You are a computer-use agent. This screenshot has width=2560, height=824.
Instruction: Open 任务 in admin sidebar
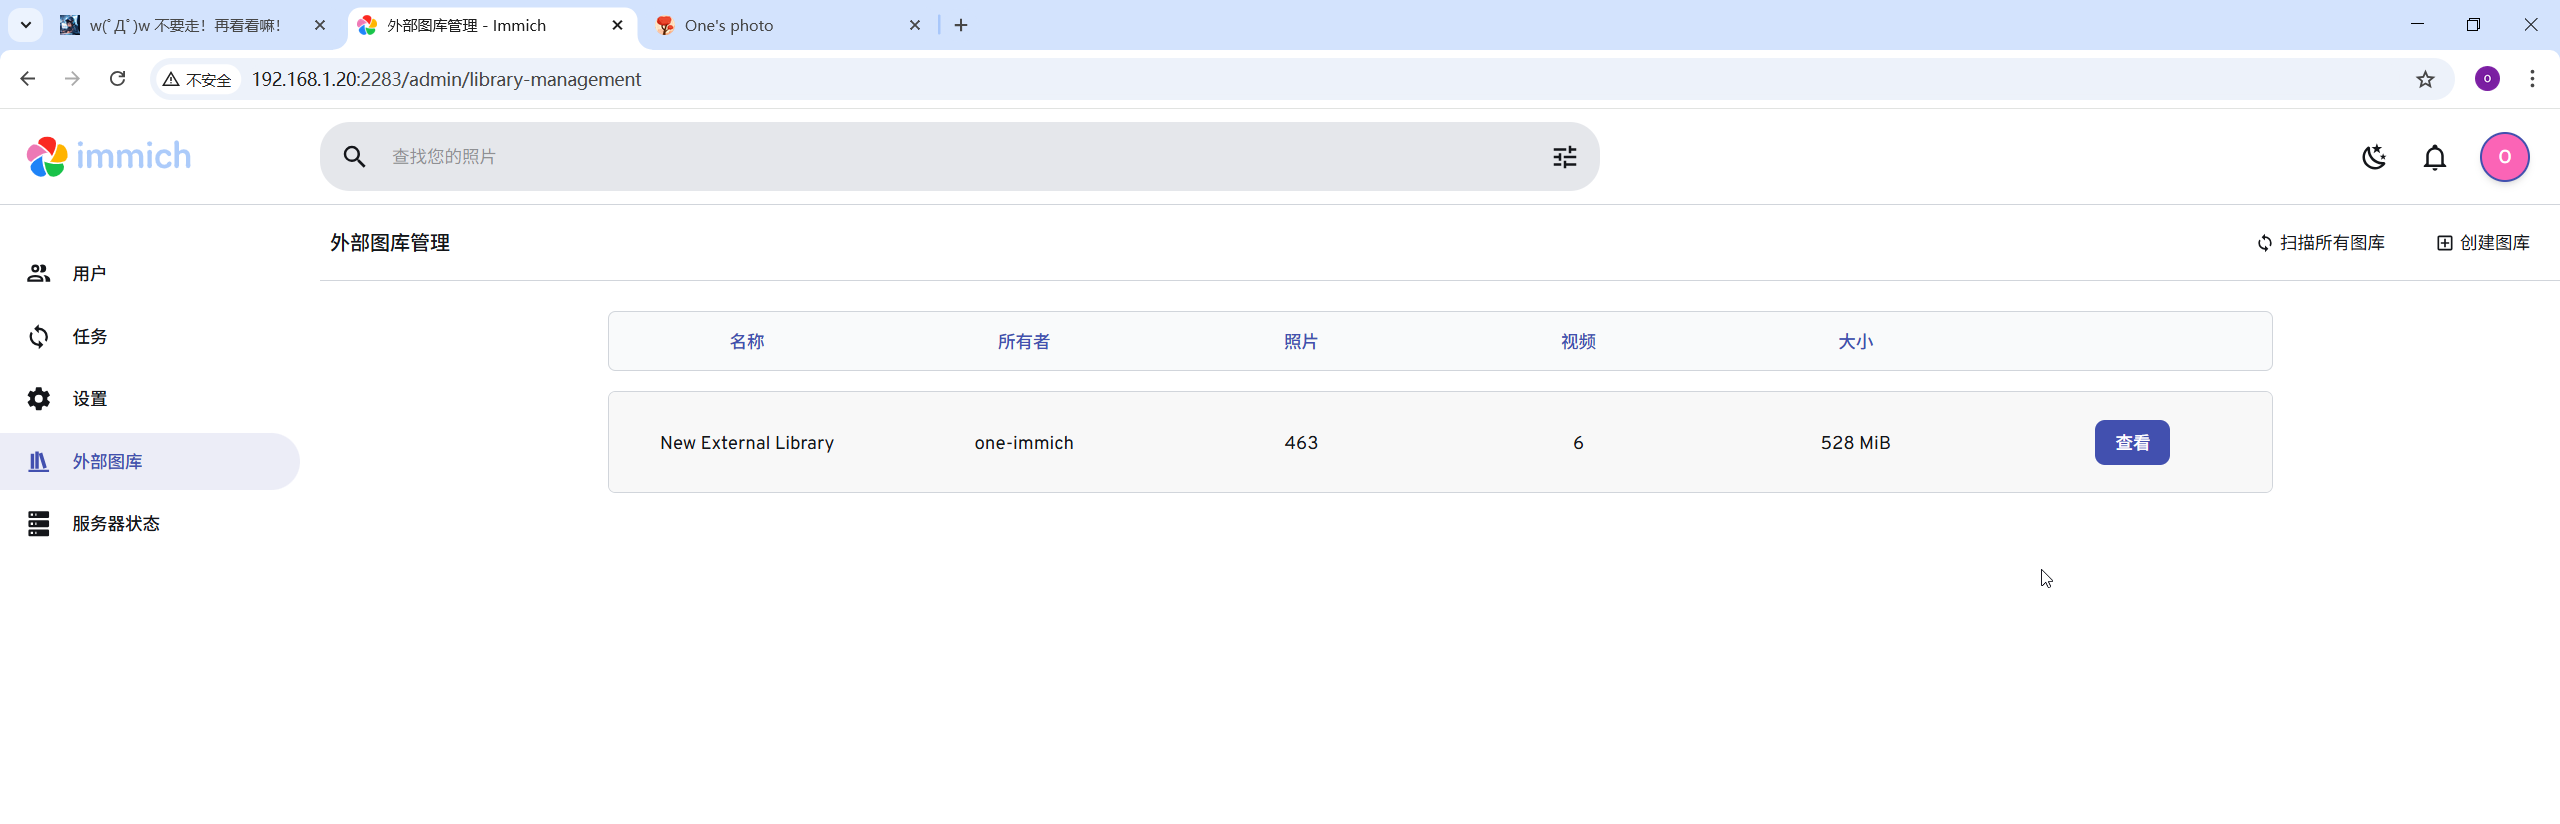[x=89, y=337]
